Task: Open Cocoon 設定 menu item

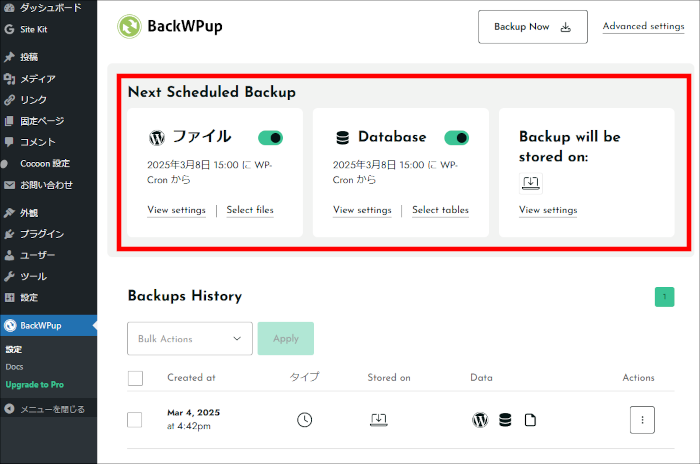Action: coord(48,163)
